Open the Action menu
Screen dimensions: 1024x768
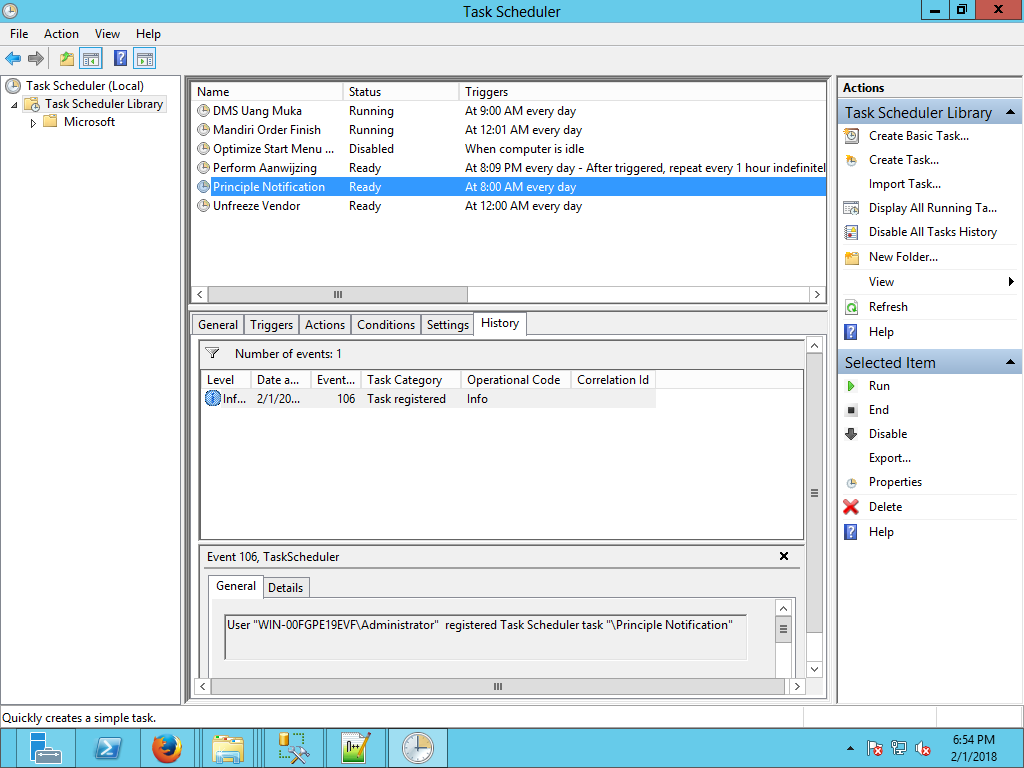pos(61,34)
